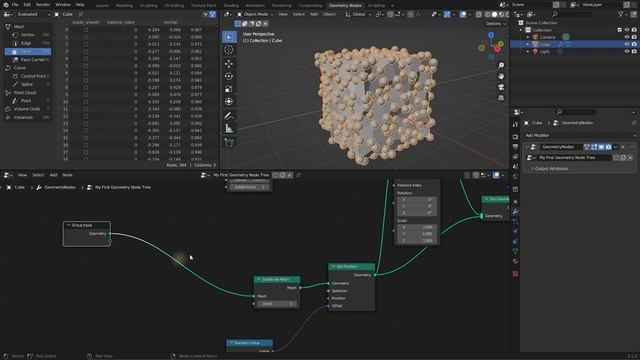The image size is (640, 360).
Task: Open the Modifiers wrench properties tab
Action: coord(515,211)
